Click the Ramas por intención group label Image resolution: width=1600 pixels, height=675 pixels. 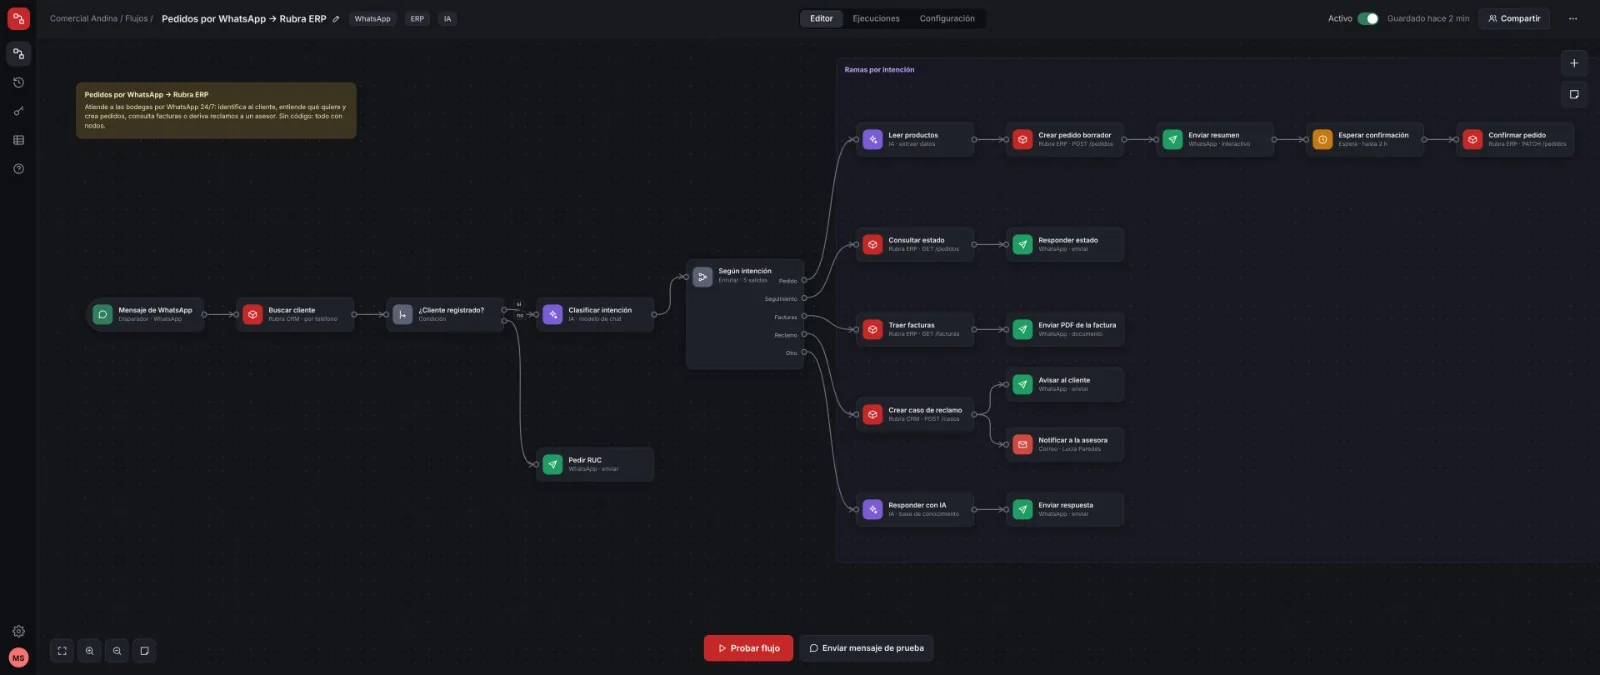(x=879, y=70)
